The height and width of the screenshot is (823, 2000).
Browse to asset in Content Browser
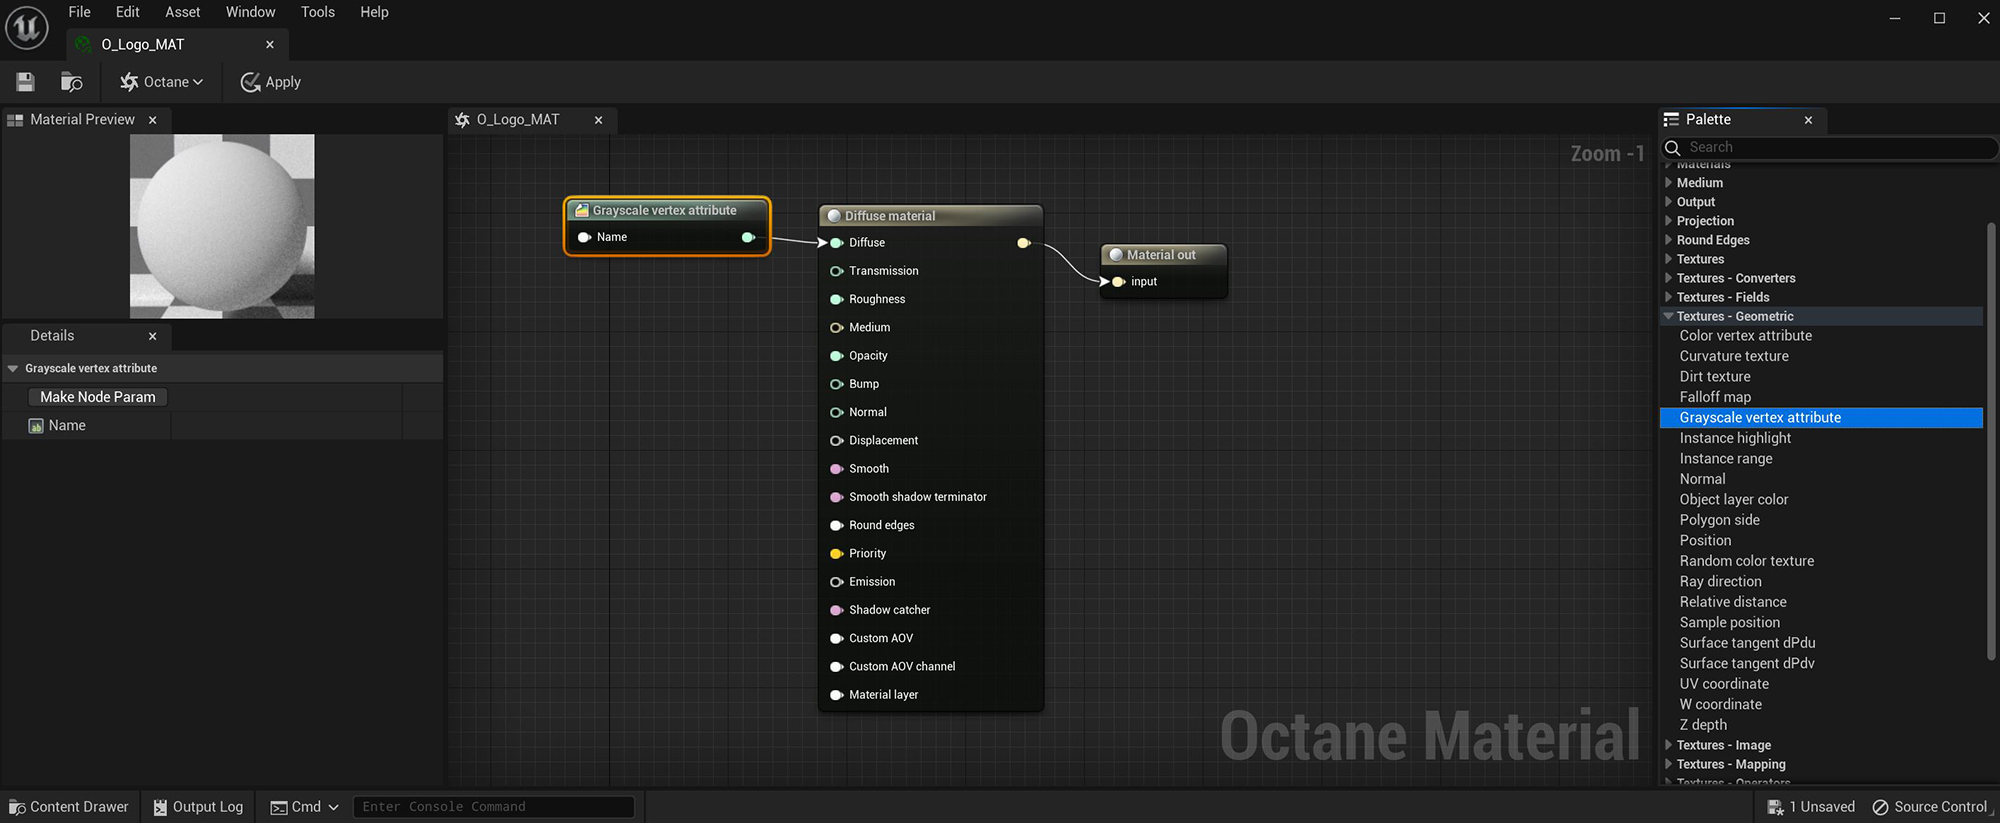tap(72, 82)
